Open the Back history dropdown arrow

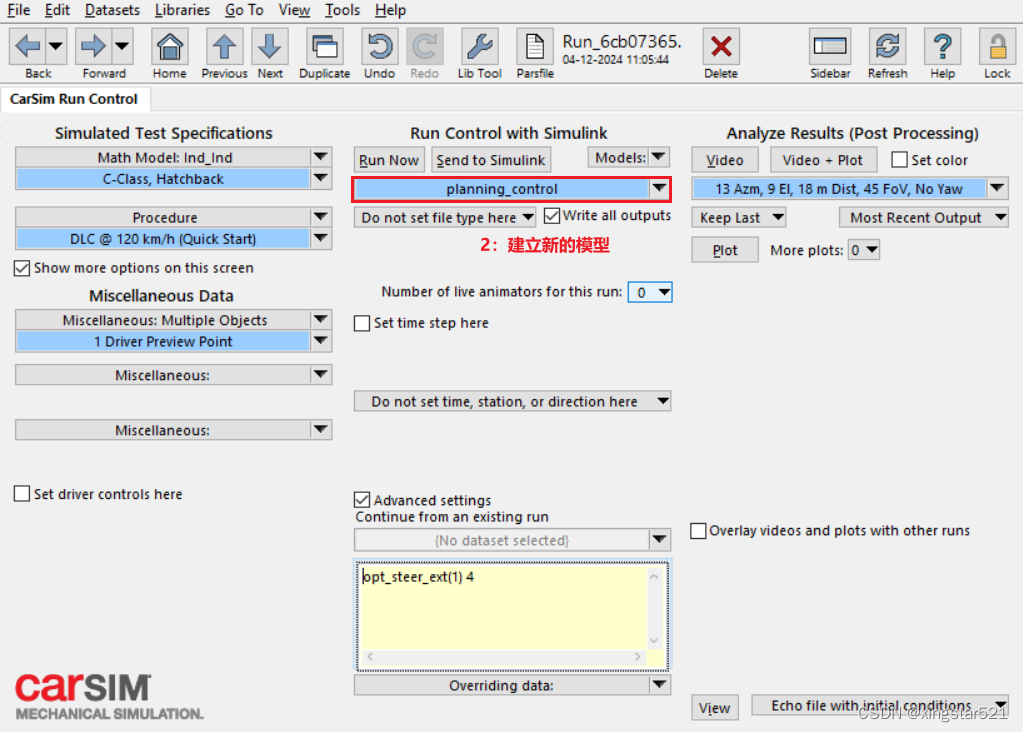pos(56,46)
